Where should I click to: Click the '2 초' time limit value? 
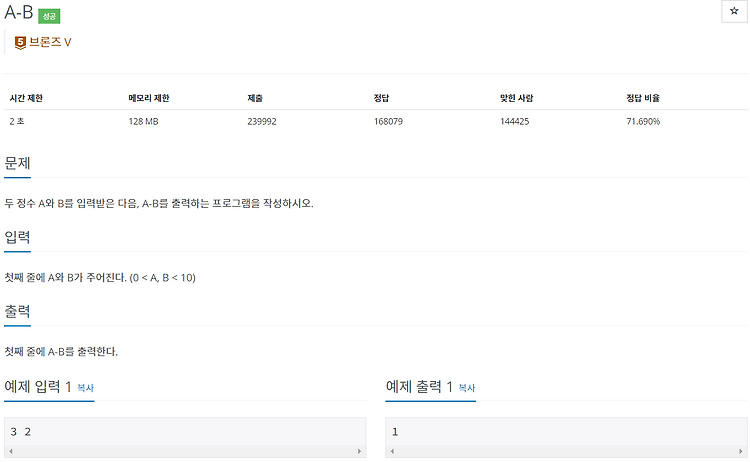[17, 121]
